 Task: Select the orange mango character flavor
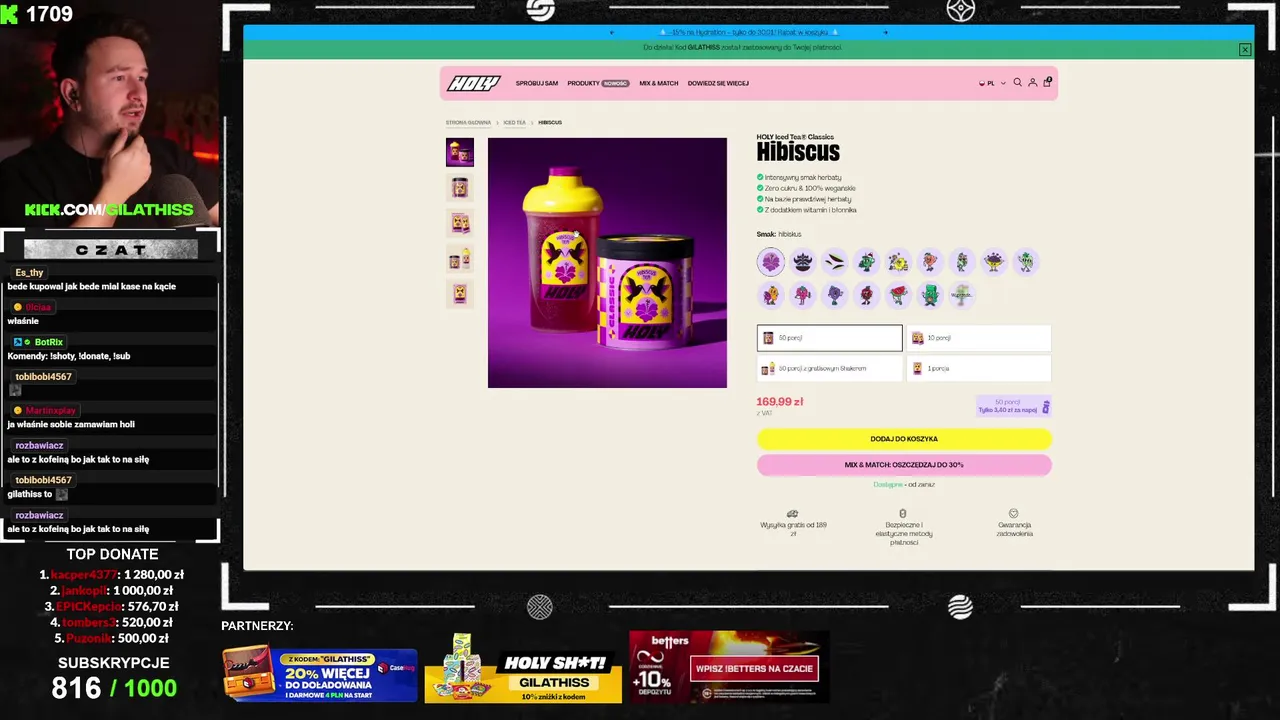[771, 295]
